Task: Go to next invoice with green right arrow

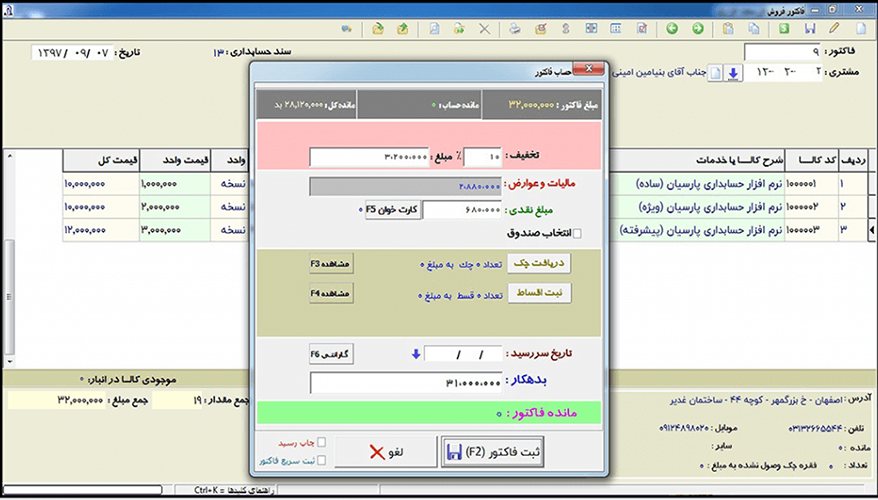Action: click(x=698, y=29)
